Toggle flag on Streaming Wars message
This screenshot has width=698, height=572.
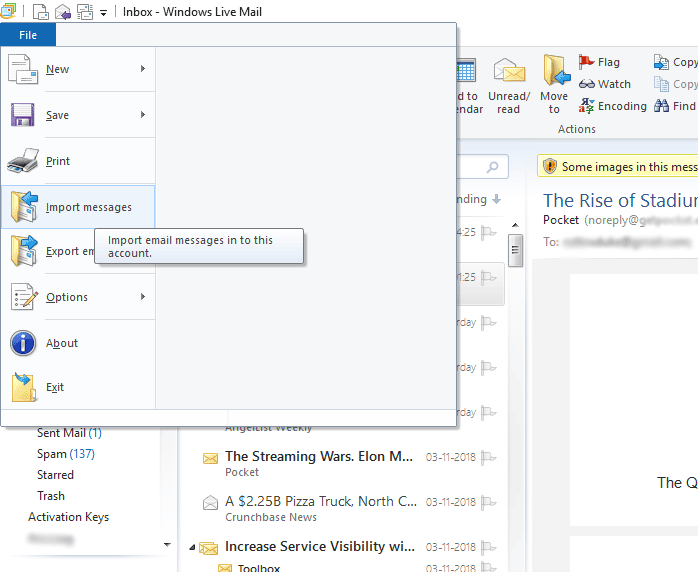coord(488,457)
